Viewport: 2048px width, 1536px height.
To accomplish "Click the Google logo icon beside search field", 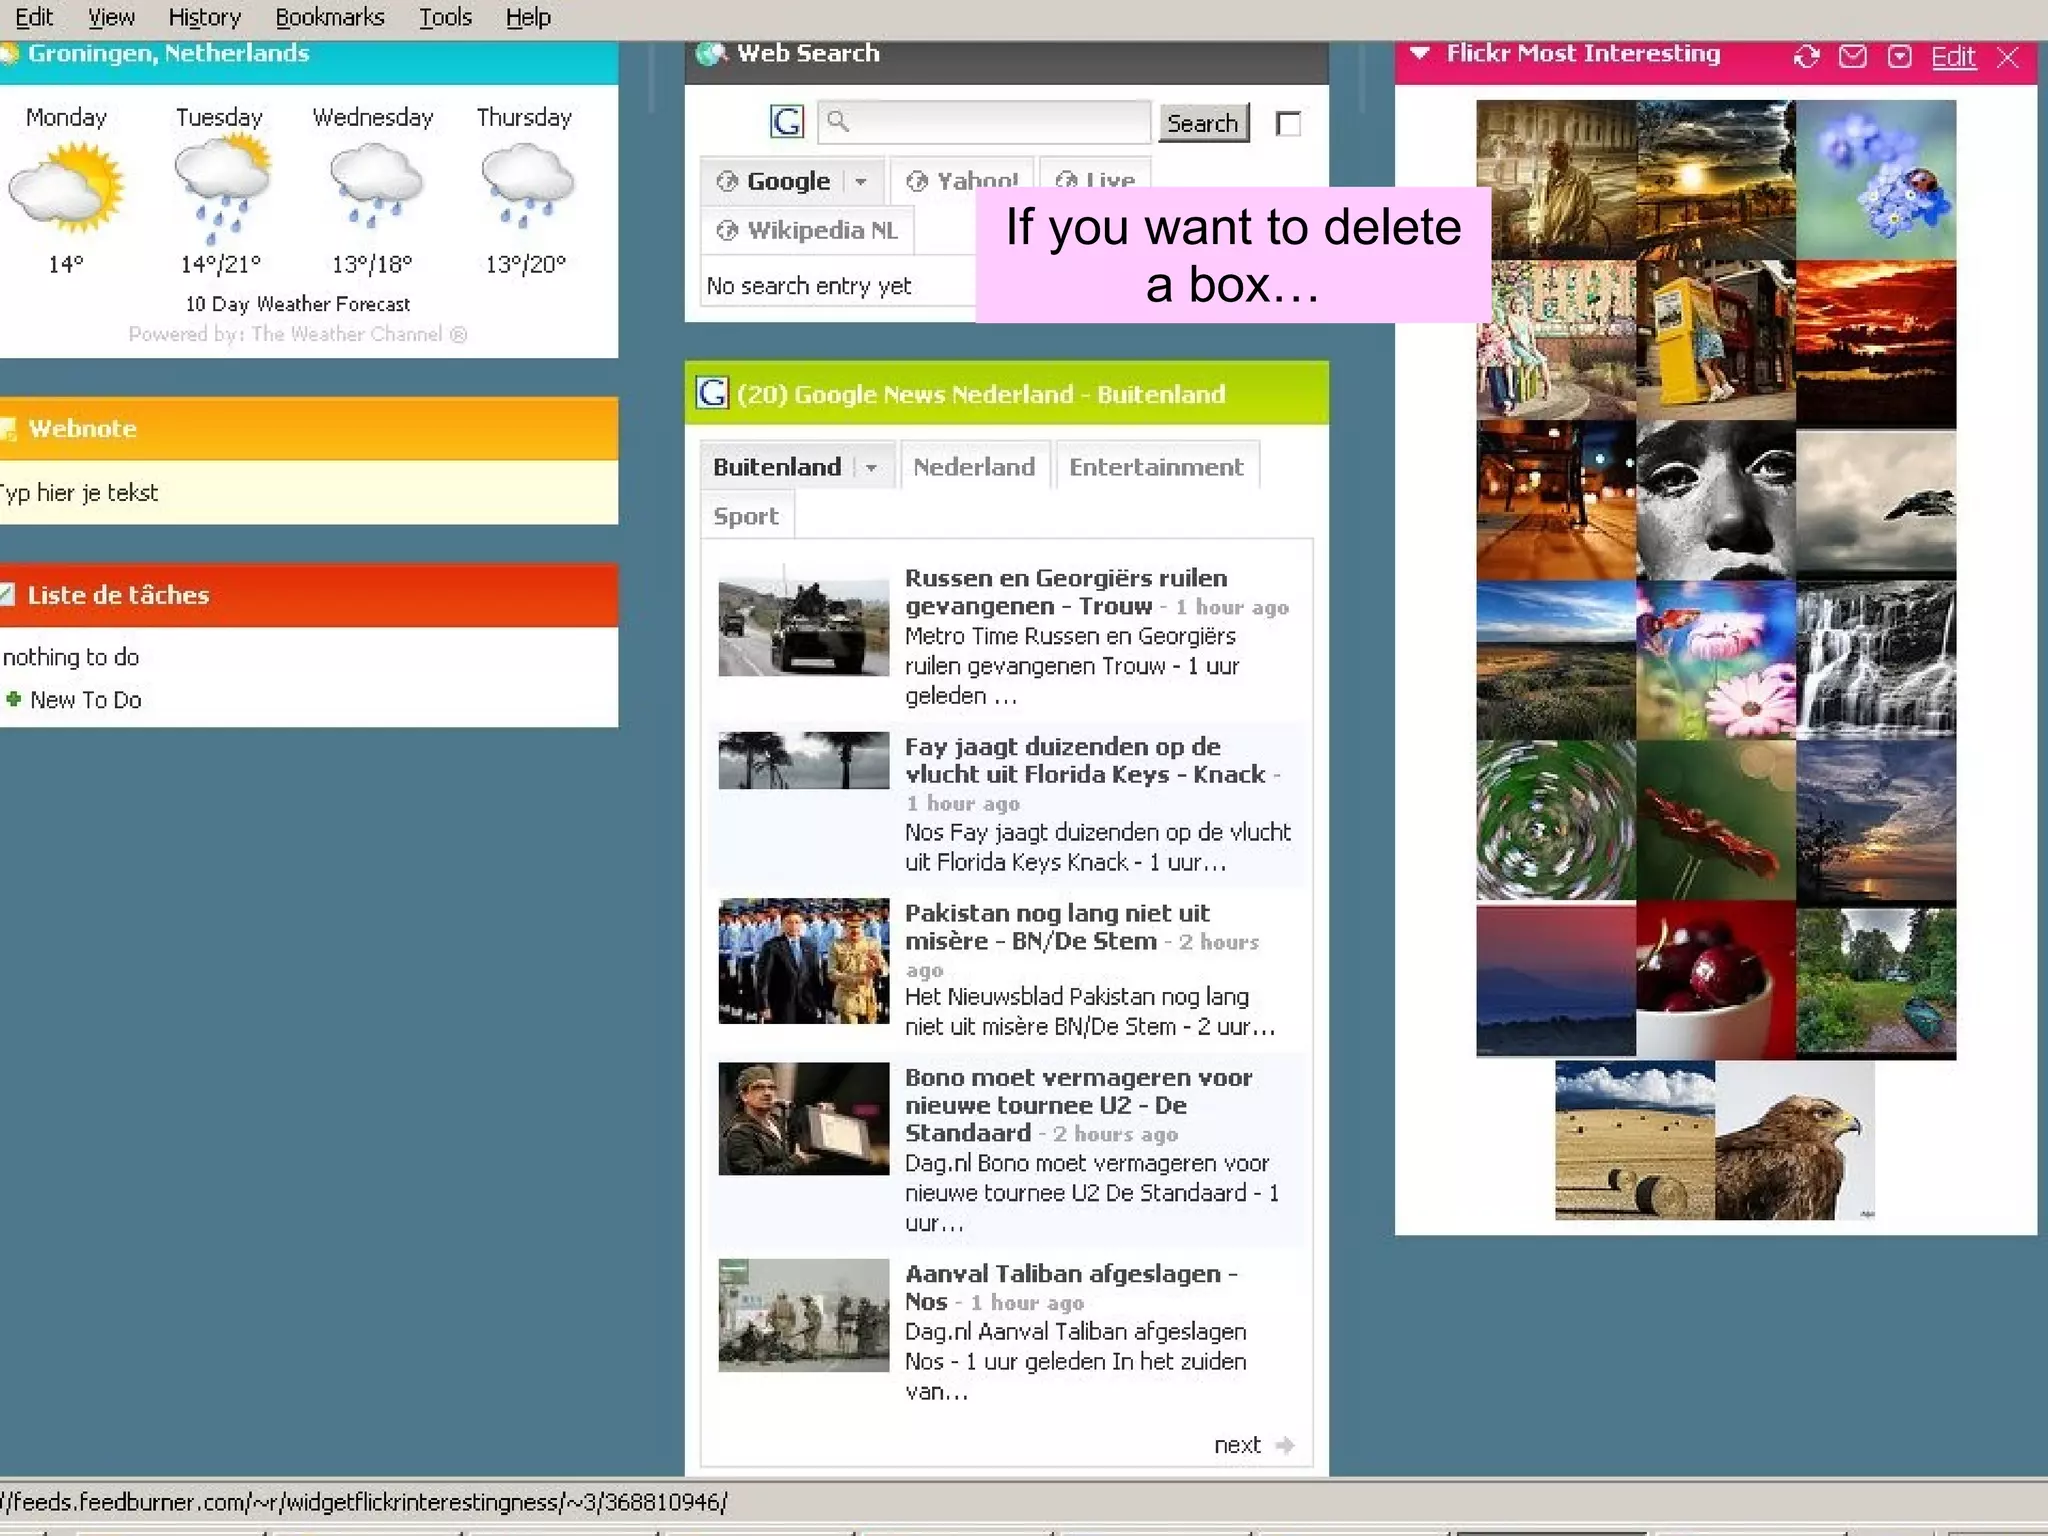I will click(787, 122).
